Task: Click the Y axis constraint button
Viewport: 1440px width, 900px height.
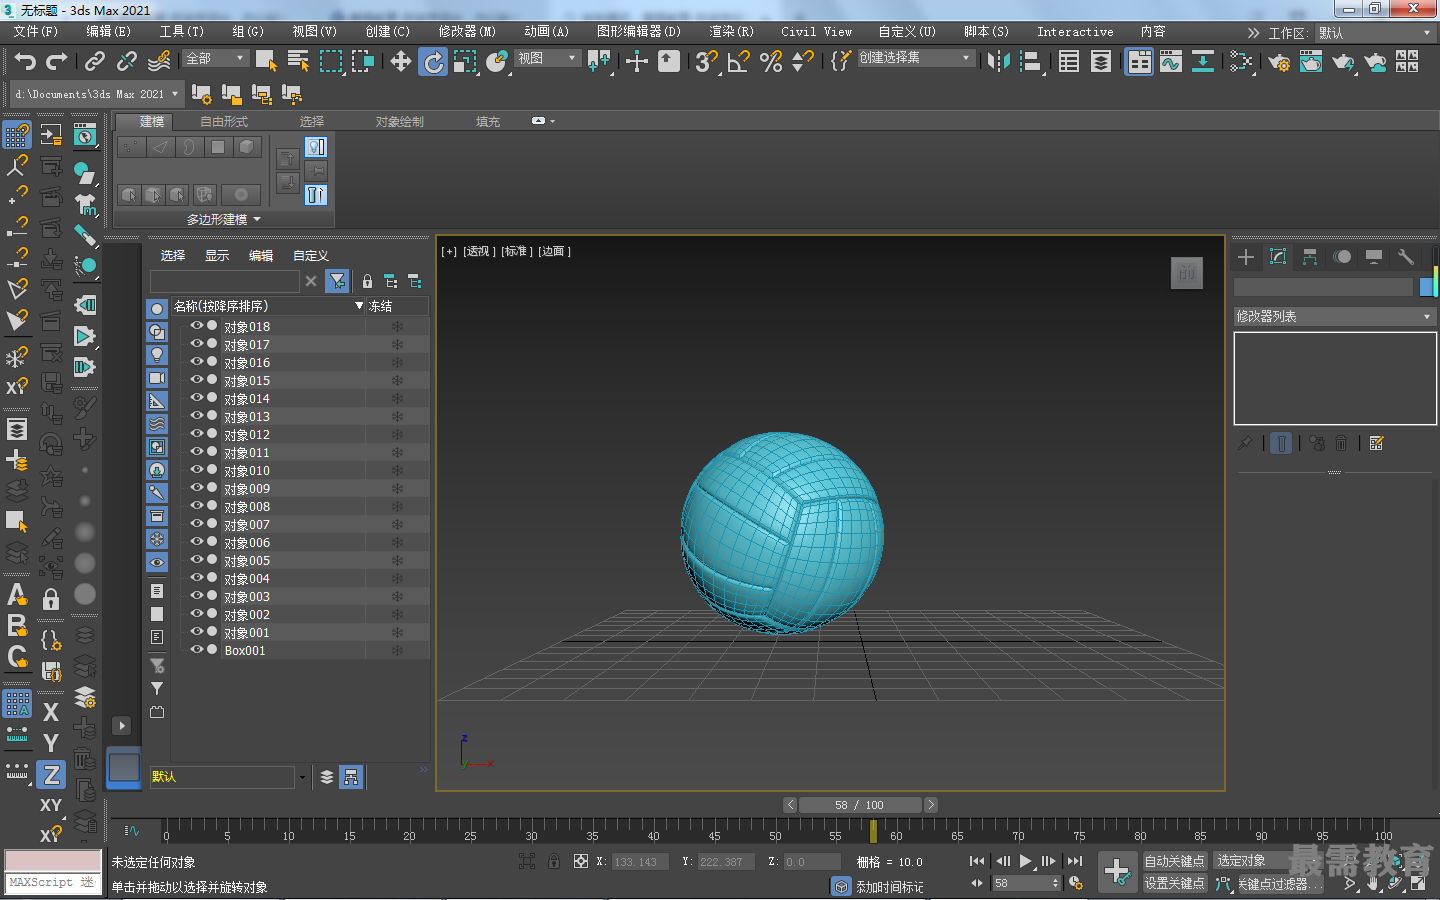Action: (51, 743)
